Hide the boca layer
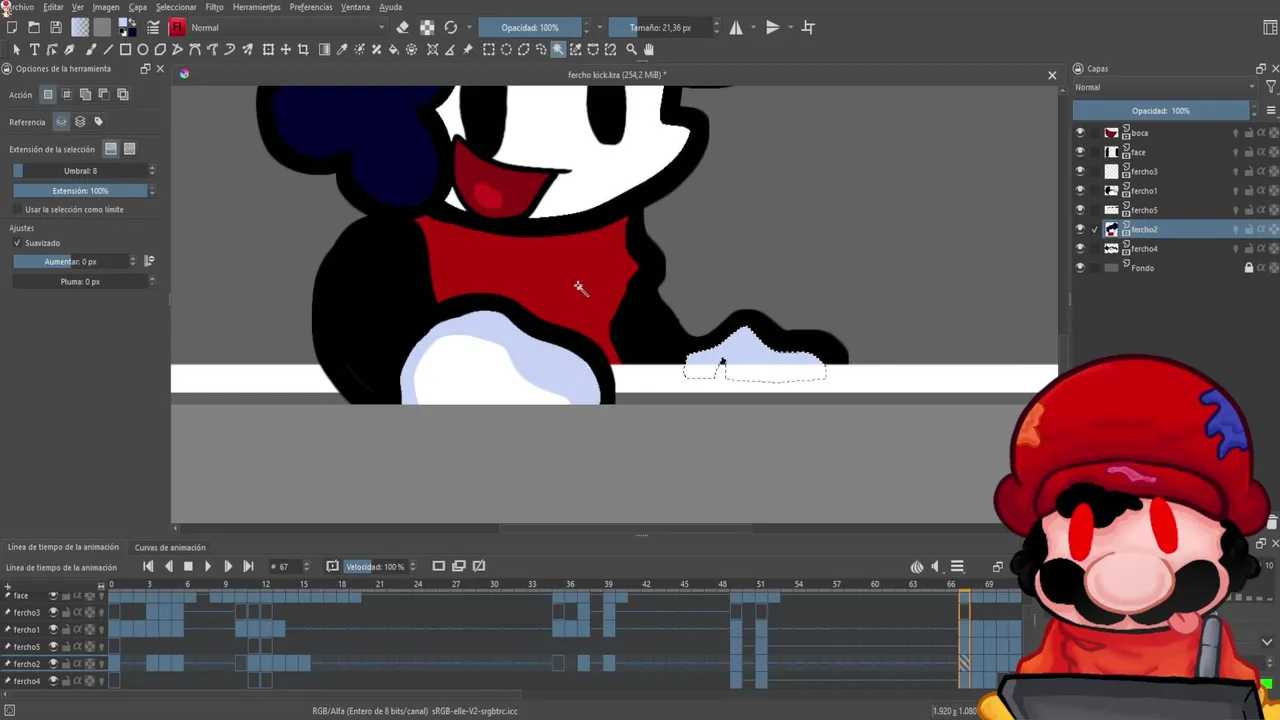 [1079, 132]
